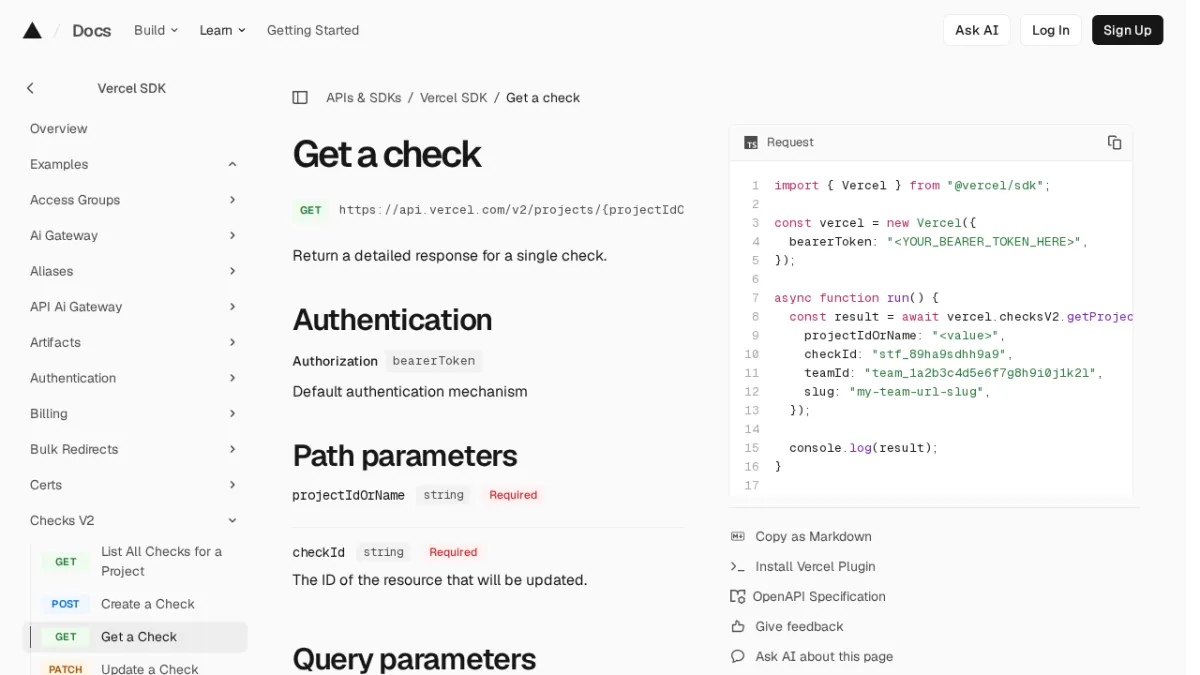Click the Log In button
1200x675 pixels.
(1050, 30)
